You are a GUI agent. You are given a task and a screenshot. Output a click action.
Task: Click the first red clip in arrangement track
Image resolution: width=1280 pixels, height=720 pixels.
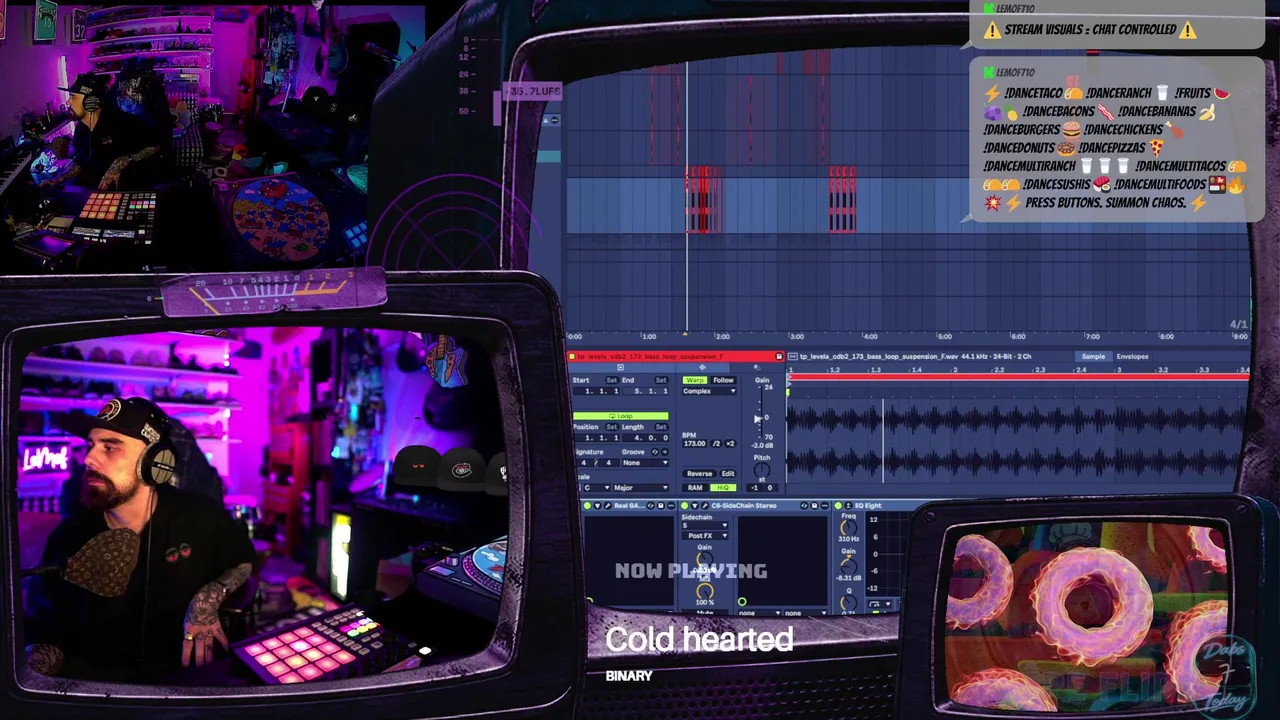pos(702,199)
